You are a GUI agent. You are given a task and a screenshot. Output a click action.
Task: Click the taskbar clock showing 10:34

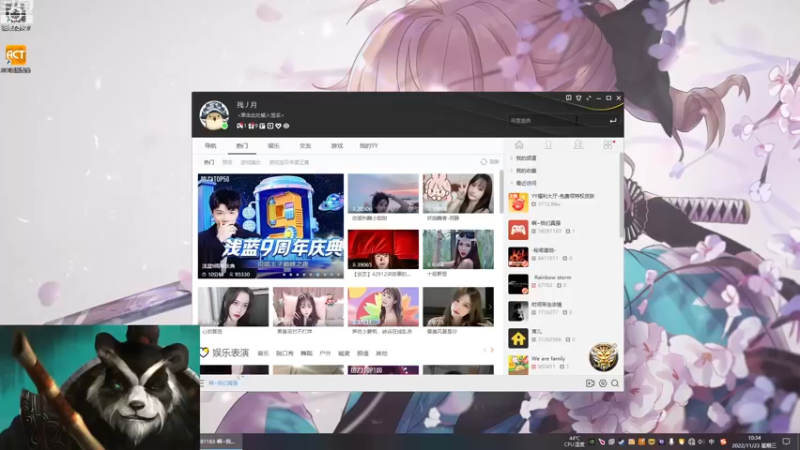754,442
